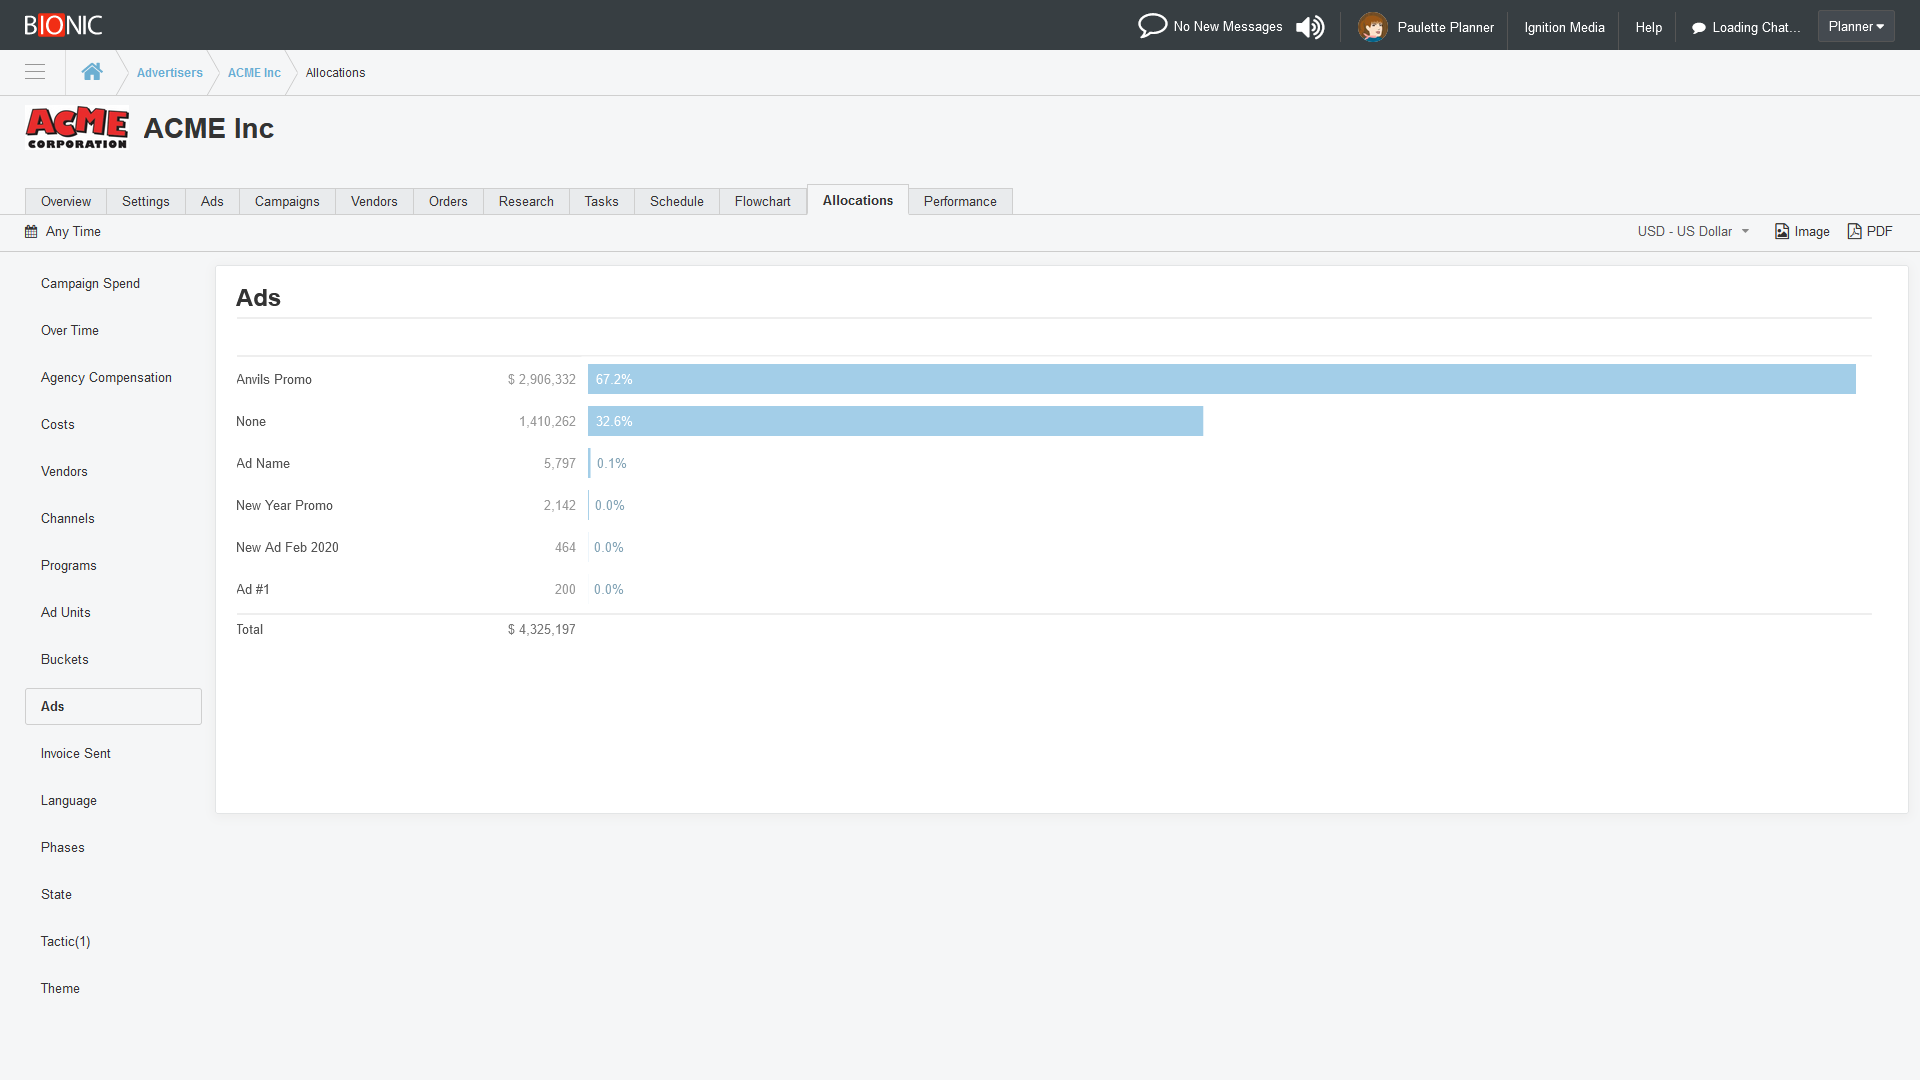Open the hamburger menu icon

click(x=35, y=72)
